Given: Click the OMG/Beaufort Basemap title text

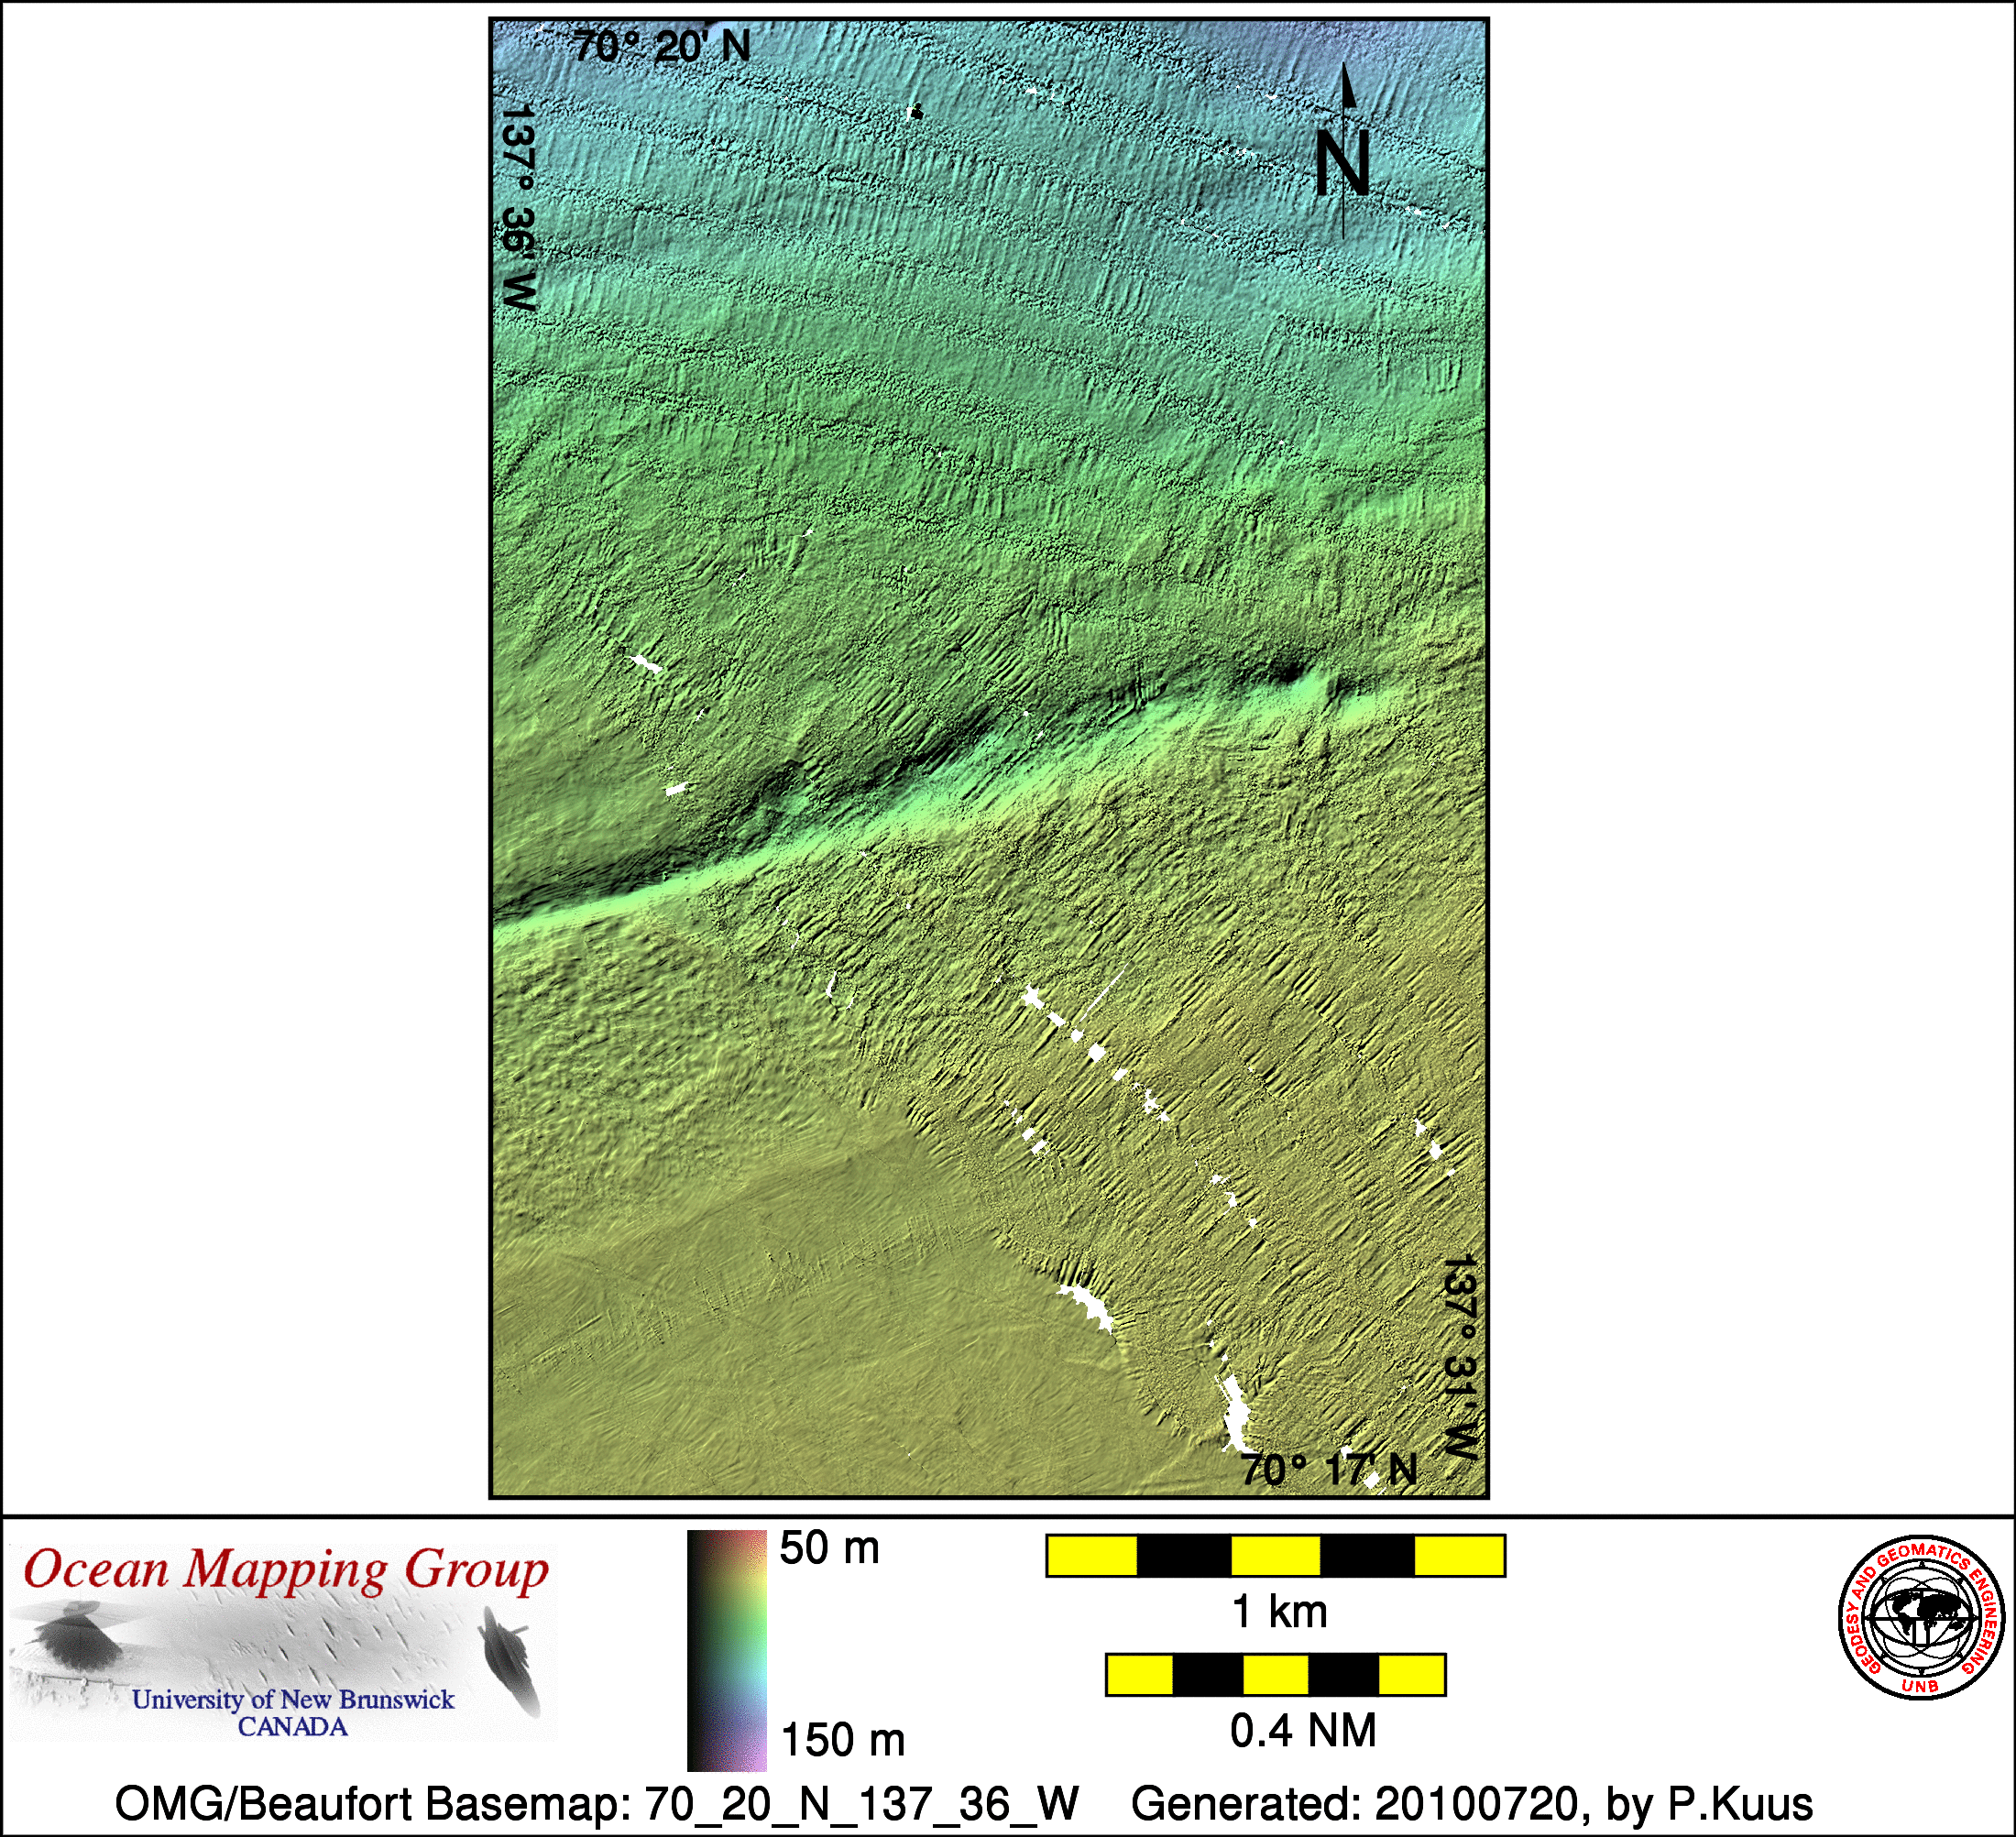Looking at the screenshot, I should [x=597, y=1804].
